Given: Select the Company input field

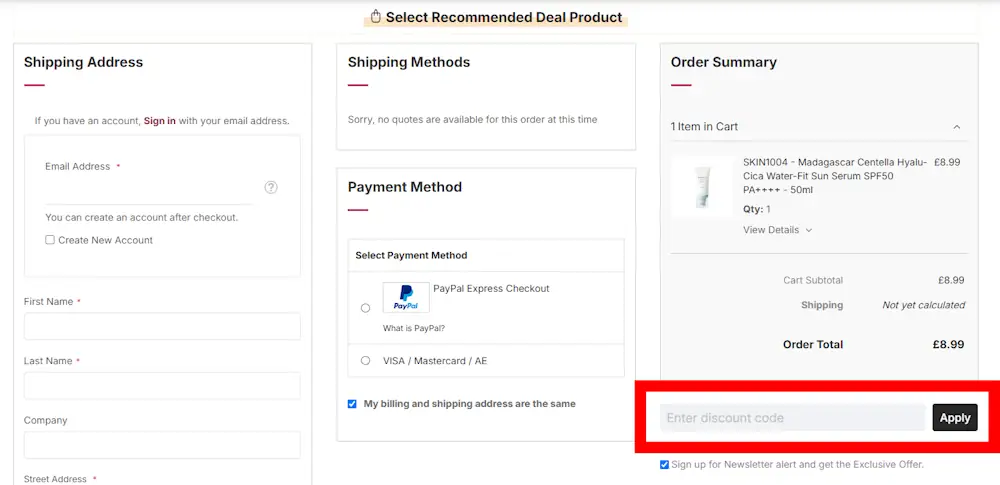Looking at the screenshot, I should click(x=162, y=444).
